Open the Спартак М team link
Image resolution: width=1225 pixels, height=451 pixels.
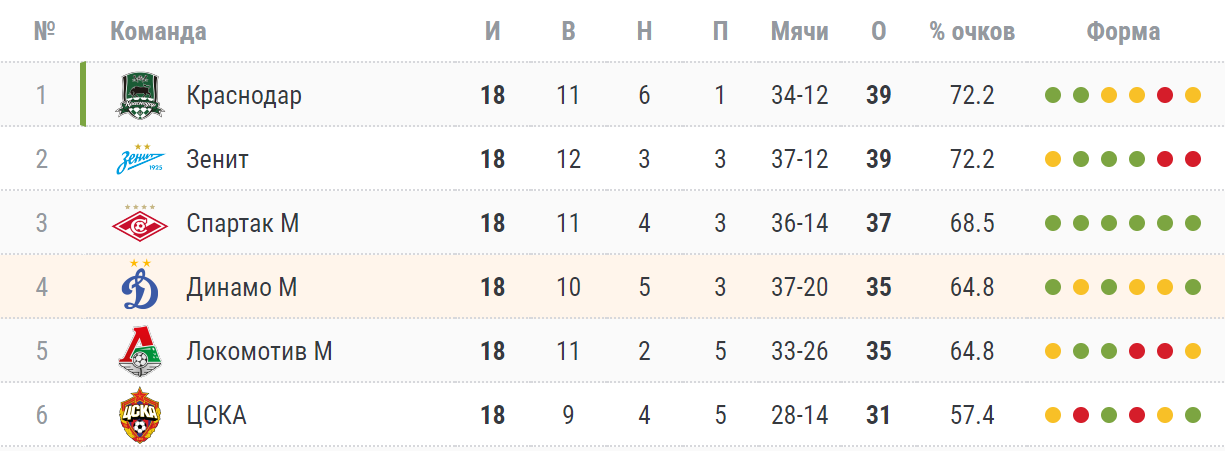pos(243,223)
